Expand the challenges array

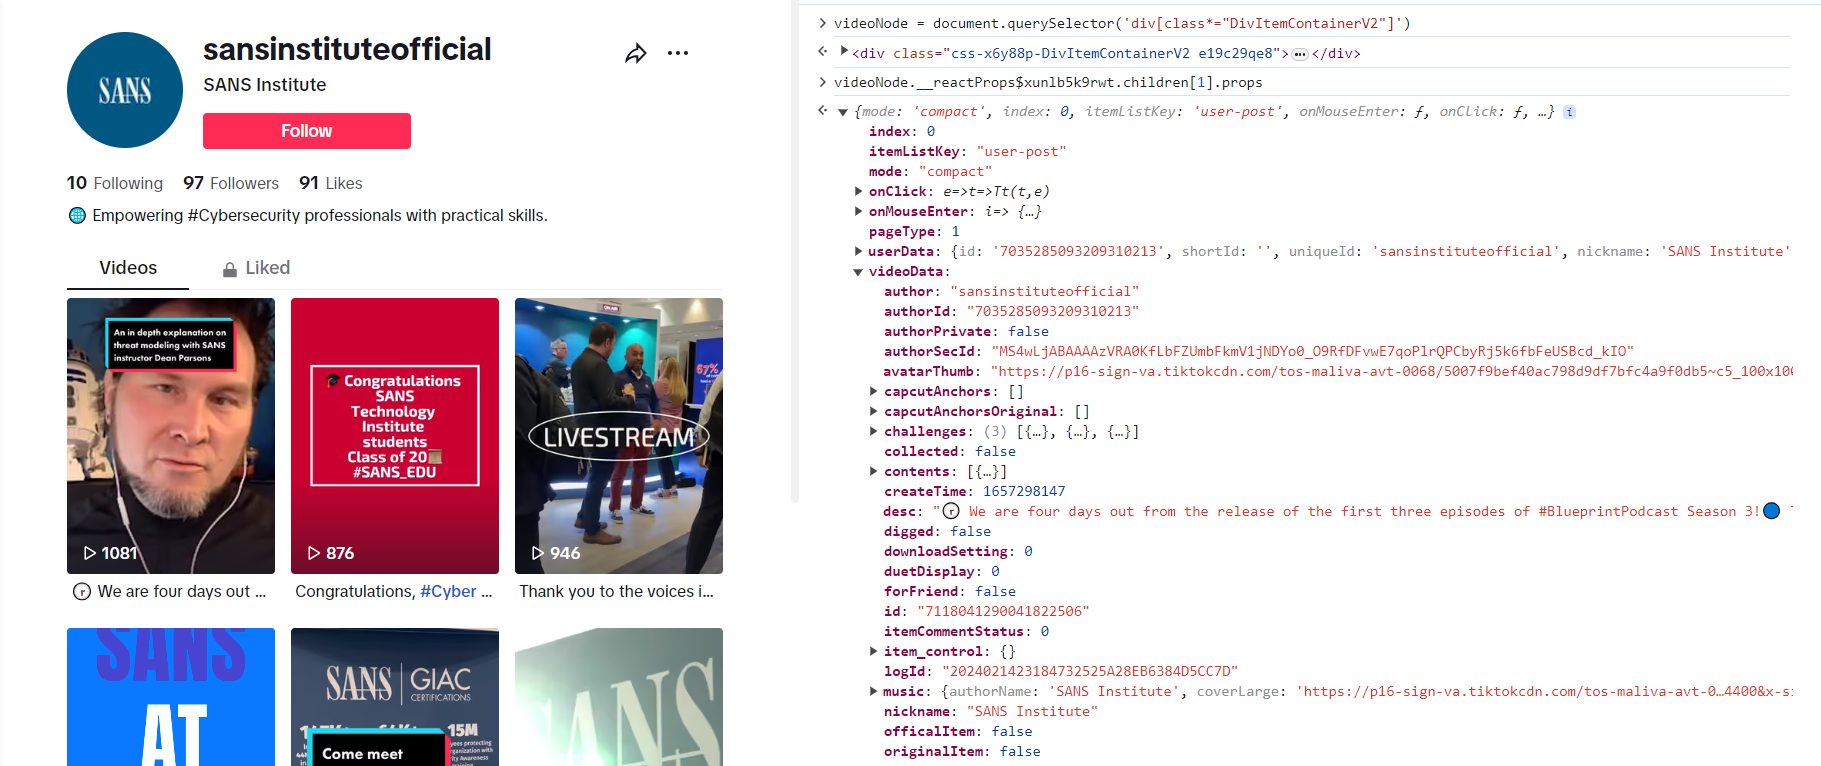873,431
